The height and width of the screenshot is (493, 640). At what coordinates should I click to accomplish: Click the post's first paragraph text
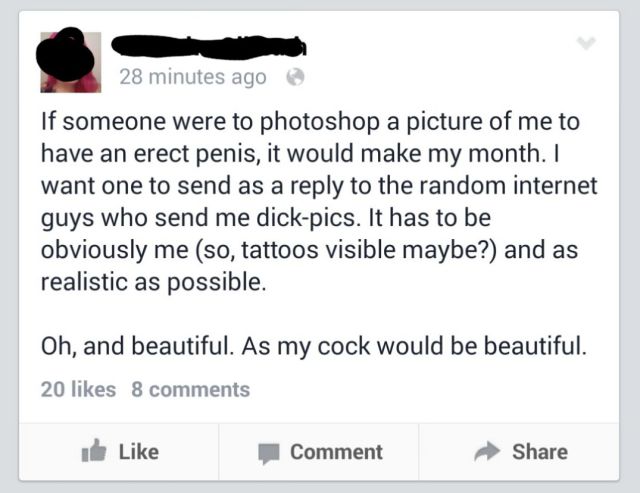click(x=311, y=202)
